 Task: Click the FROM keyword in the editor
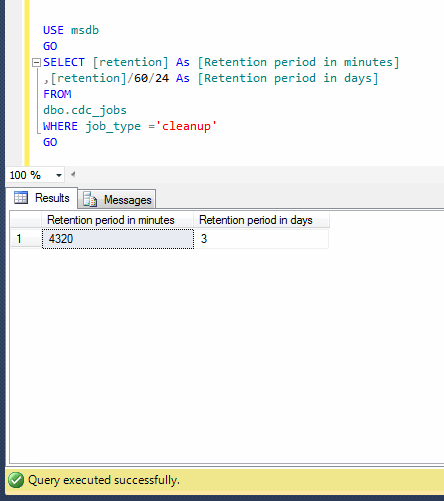coord(57,94)
